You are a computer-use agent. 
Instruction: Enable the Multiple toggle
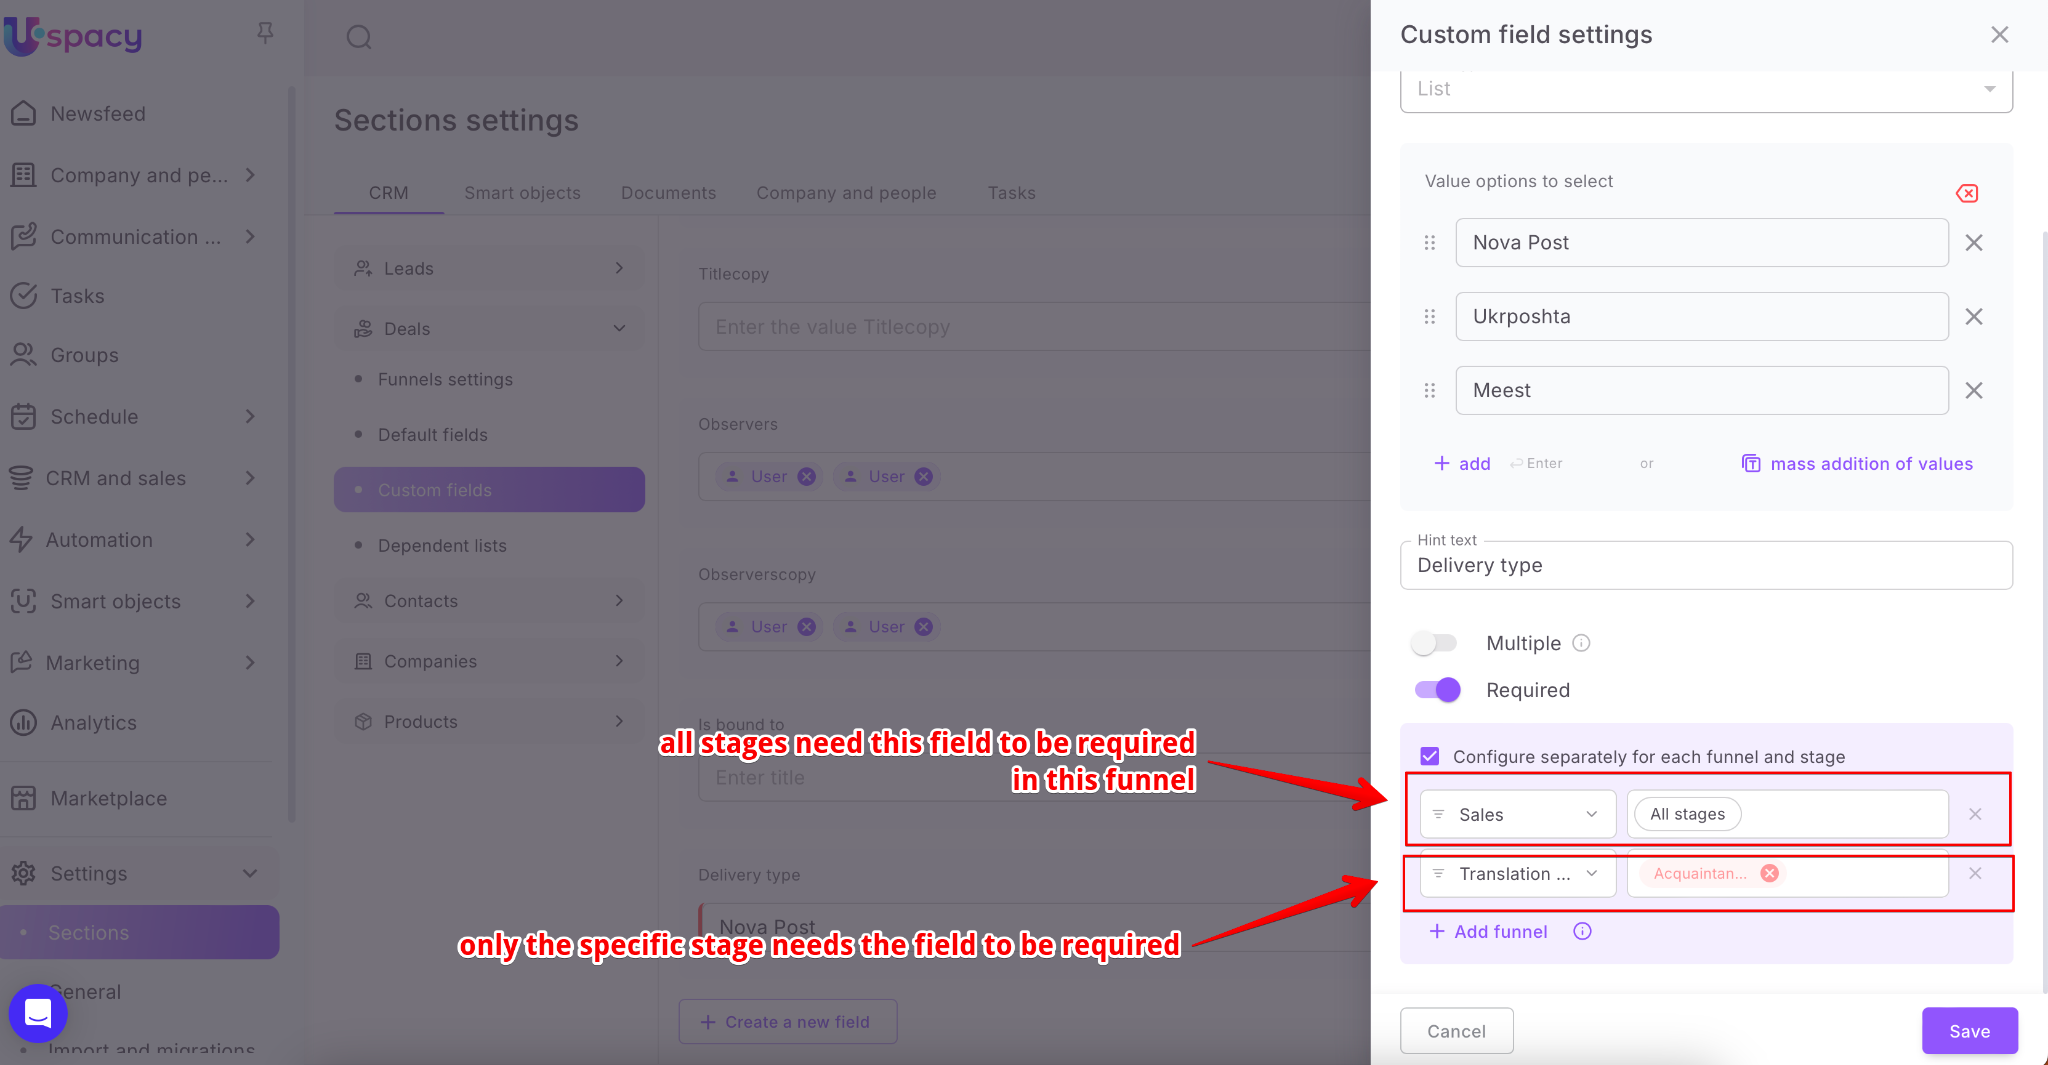point(1435,643)
